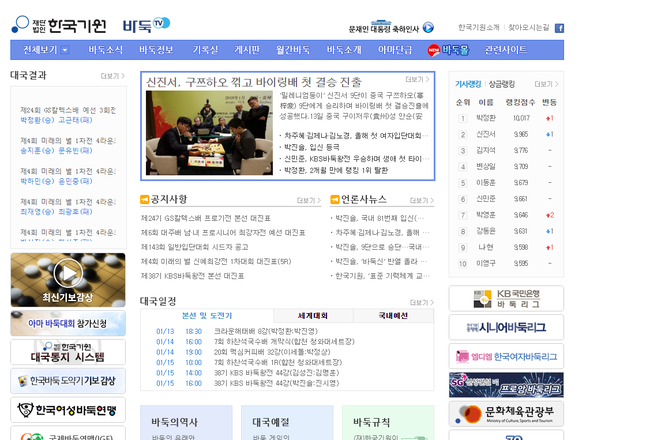
Task: Open 대국통지 시스템 banner
Action: (x=68, y=352)
